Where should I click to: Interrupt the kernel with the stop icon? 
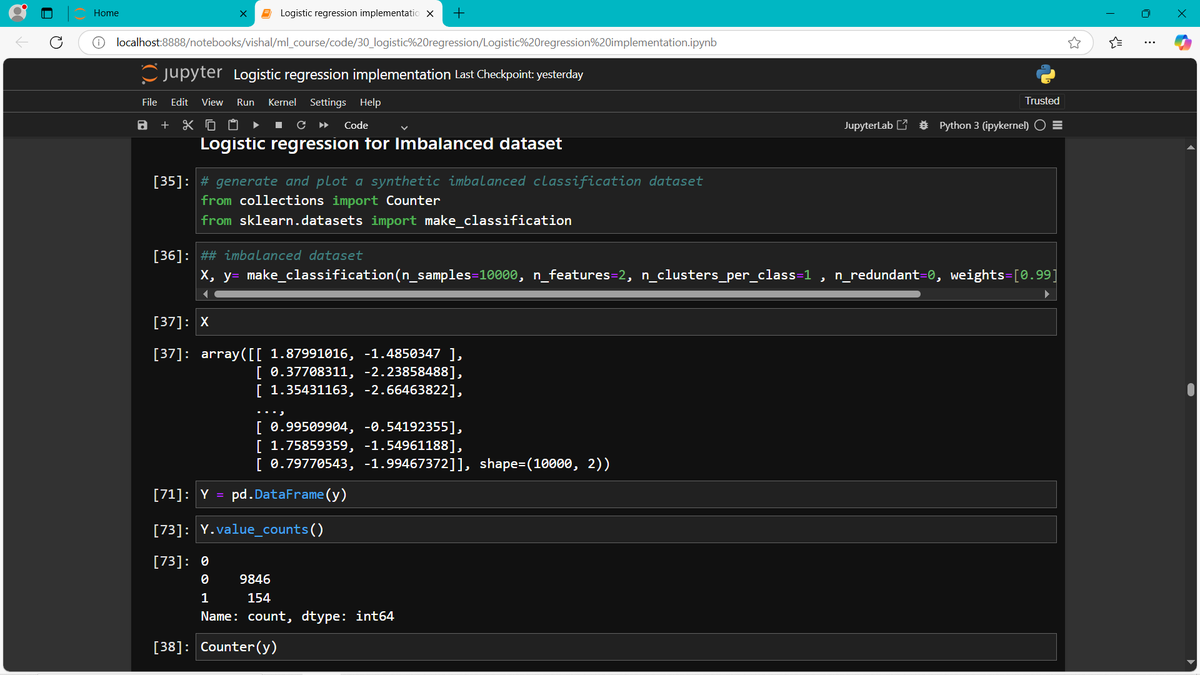coord(279,125)
